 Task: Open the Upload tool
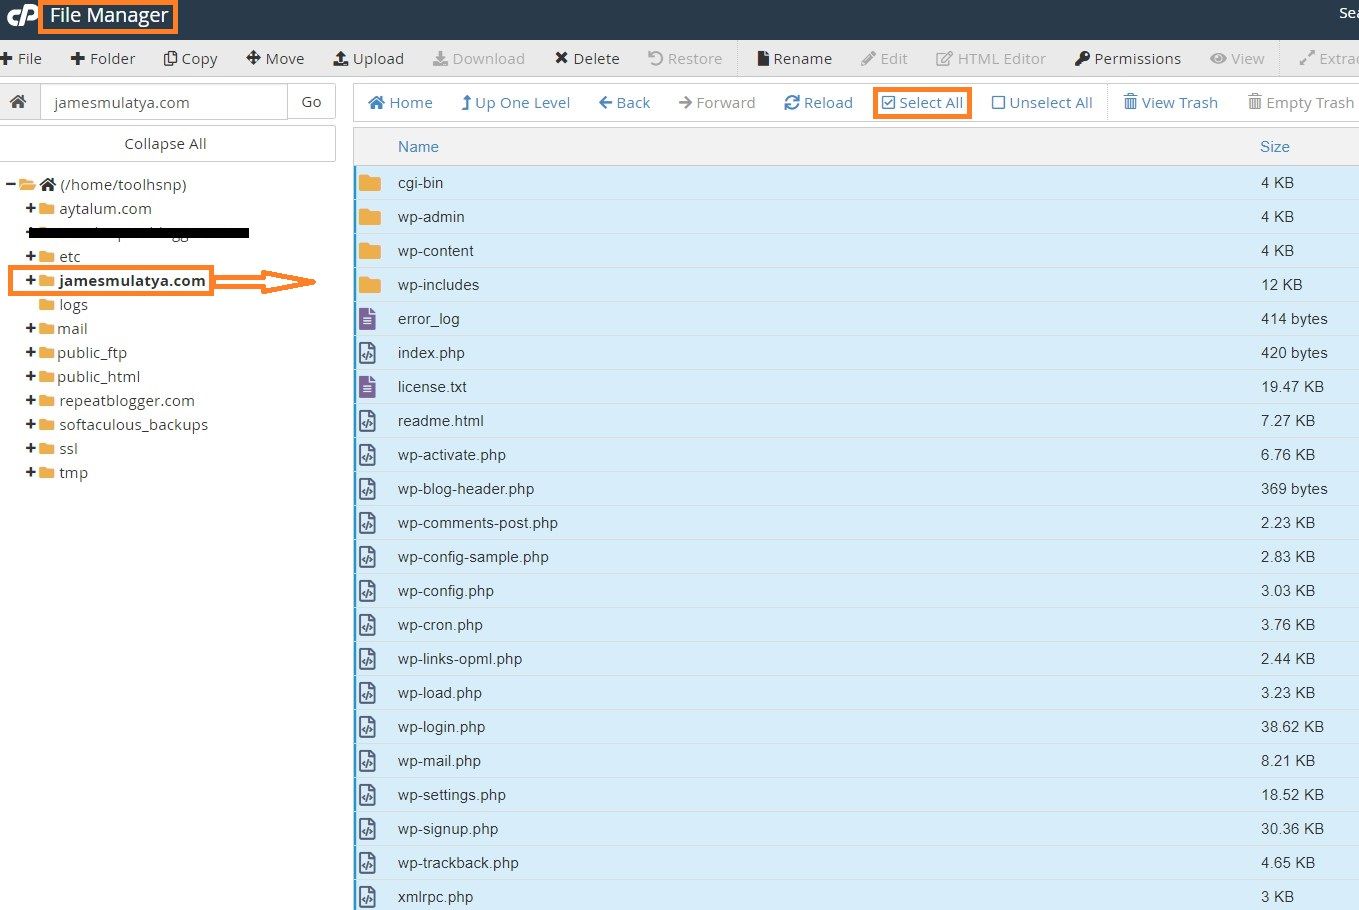point(368,59)
